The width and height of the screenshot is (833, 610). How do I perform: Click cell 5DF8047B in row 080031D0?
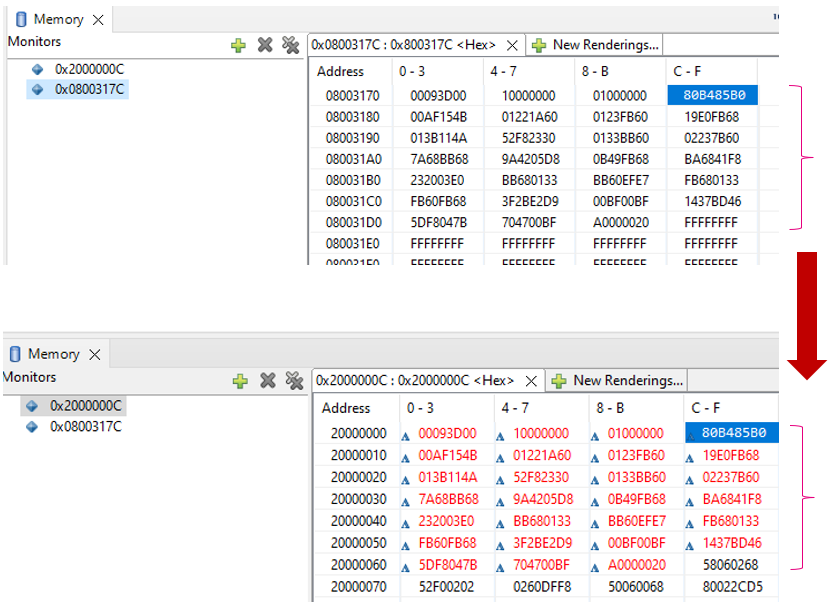pos(438,223)
